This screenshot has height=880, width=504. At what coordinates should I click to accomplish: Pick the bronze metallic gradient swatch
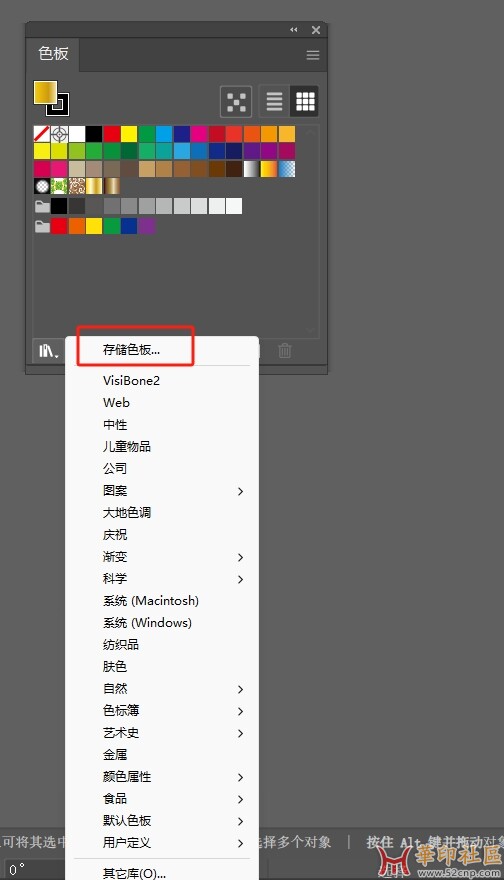[x=112, y=186]
